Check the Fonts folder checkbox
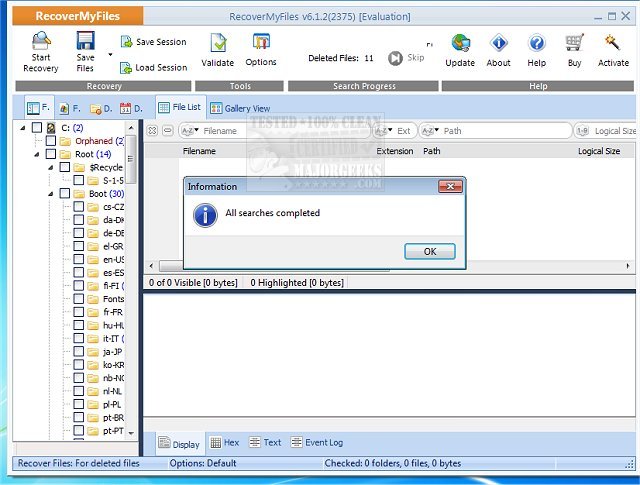640x485 pixels. [x=78, y=299]
